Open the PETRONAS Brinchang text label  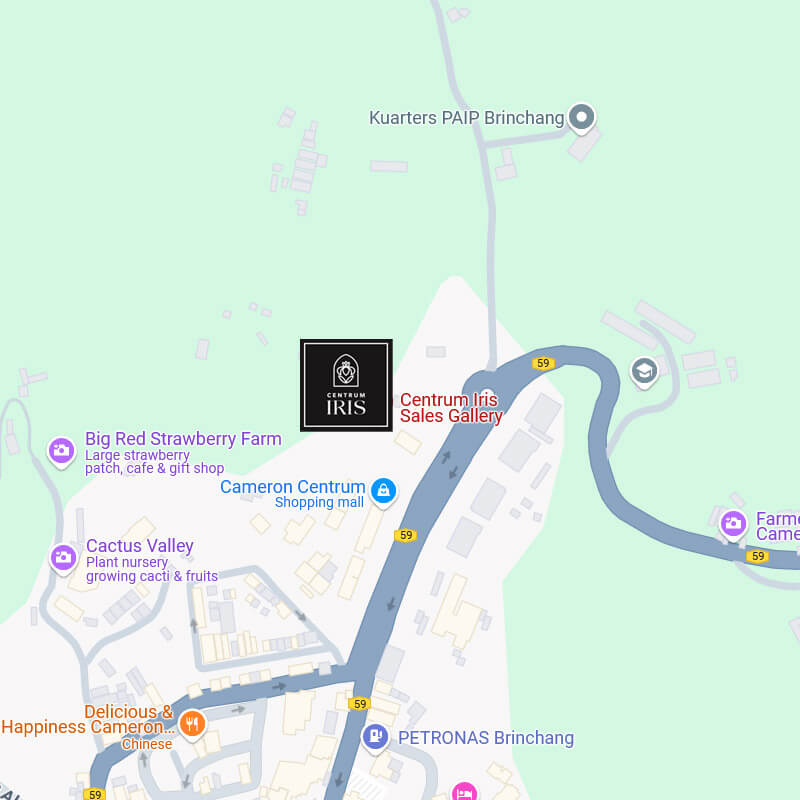pyautogui.click(x=486, y=738)
